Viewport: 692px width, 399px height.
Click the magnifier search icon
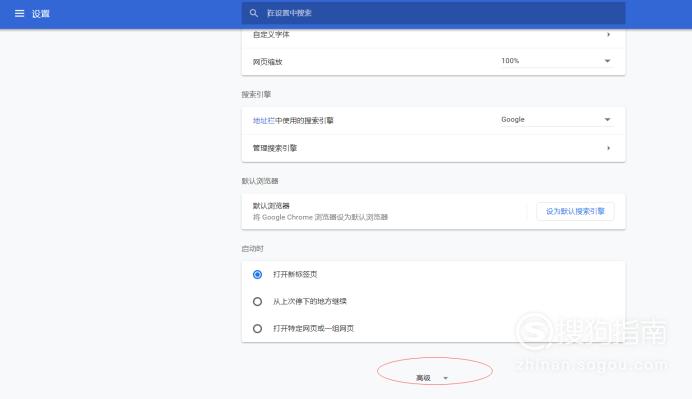[x=254, y=13]
